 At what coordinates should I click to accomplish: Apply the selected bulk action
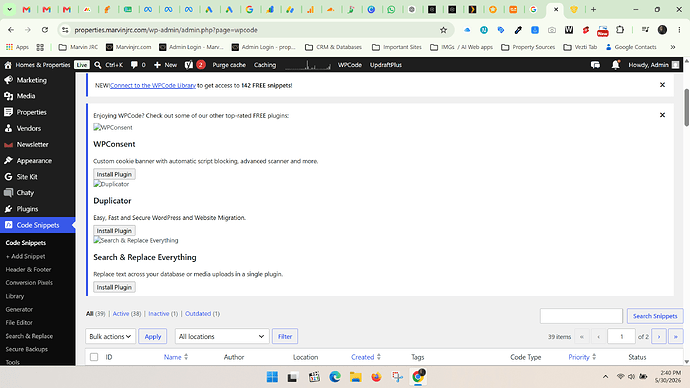[x=153, y=337]
